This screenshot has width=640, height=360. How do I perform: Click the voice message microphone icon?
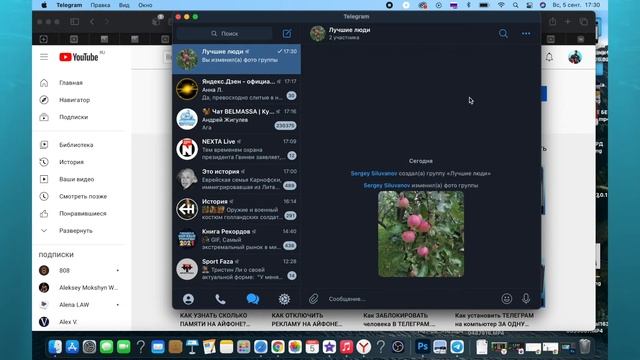(x=526, y=299)
